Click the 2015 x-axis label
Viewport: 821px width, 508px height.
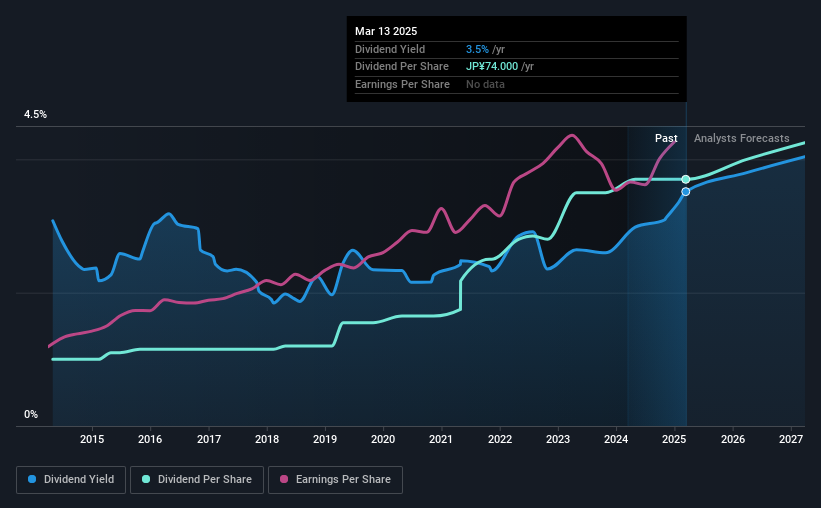click(92, 439)
